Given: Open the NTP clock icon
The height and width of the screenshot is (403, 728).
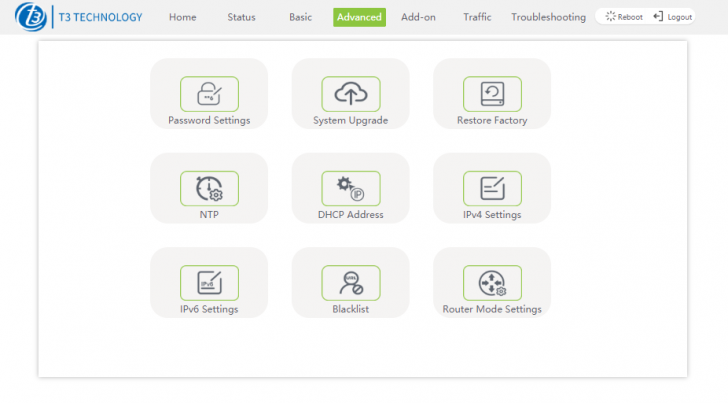Looking at the screenshot, I should point(209,188).
